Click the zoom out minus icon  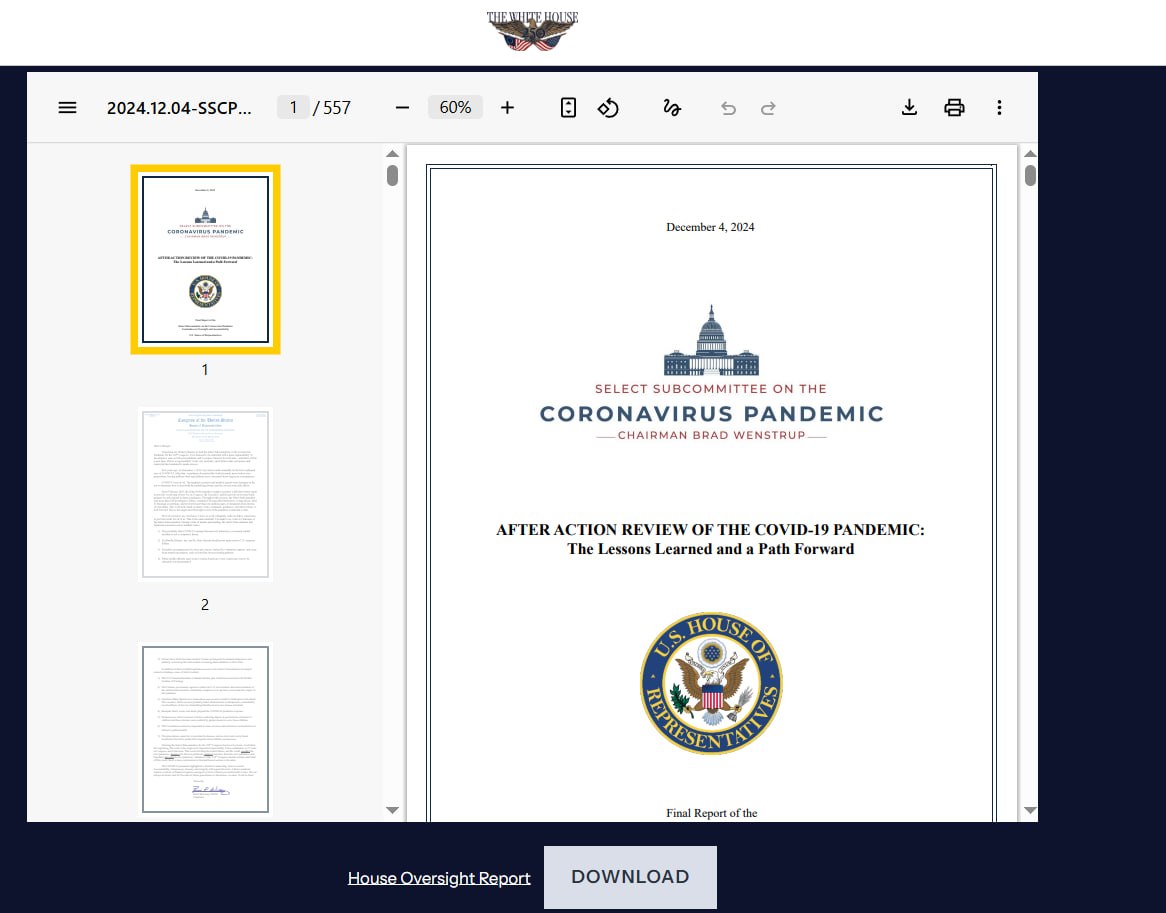402,108
